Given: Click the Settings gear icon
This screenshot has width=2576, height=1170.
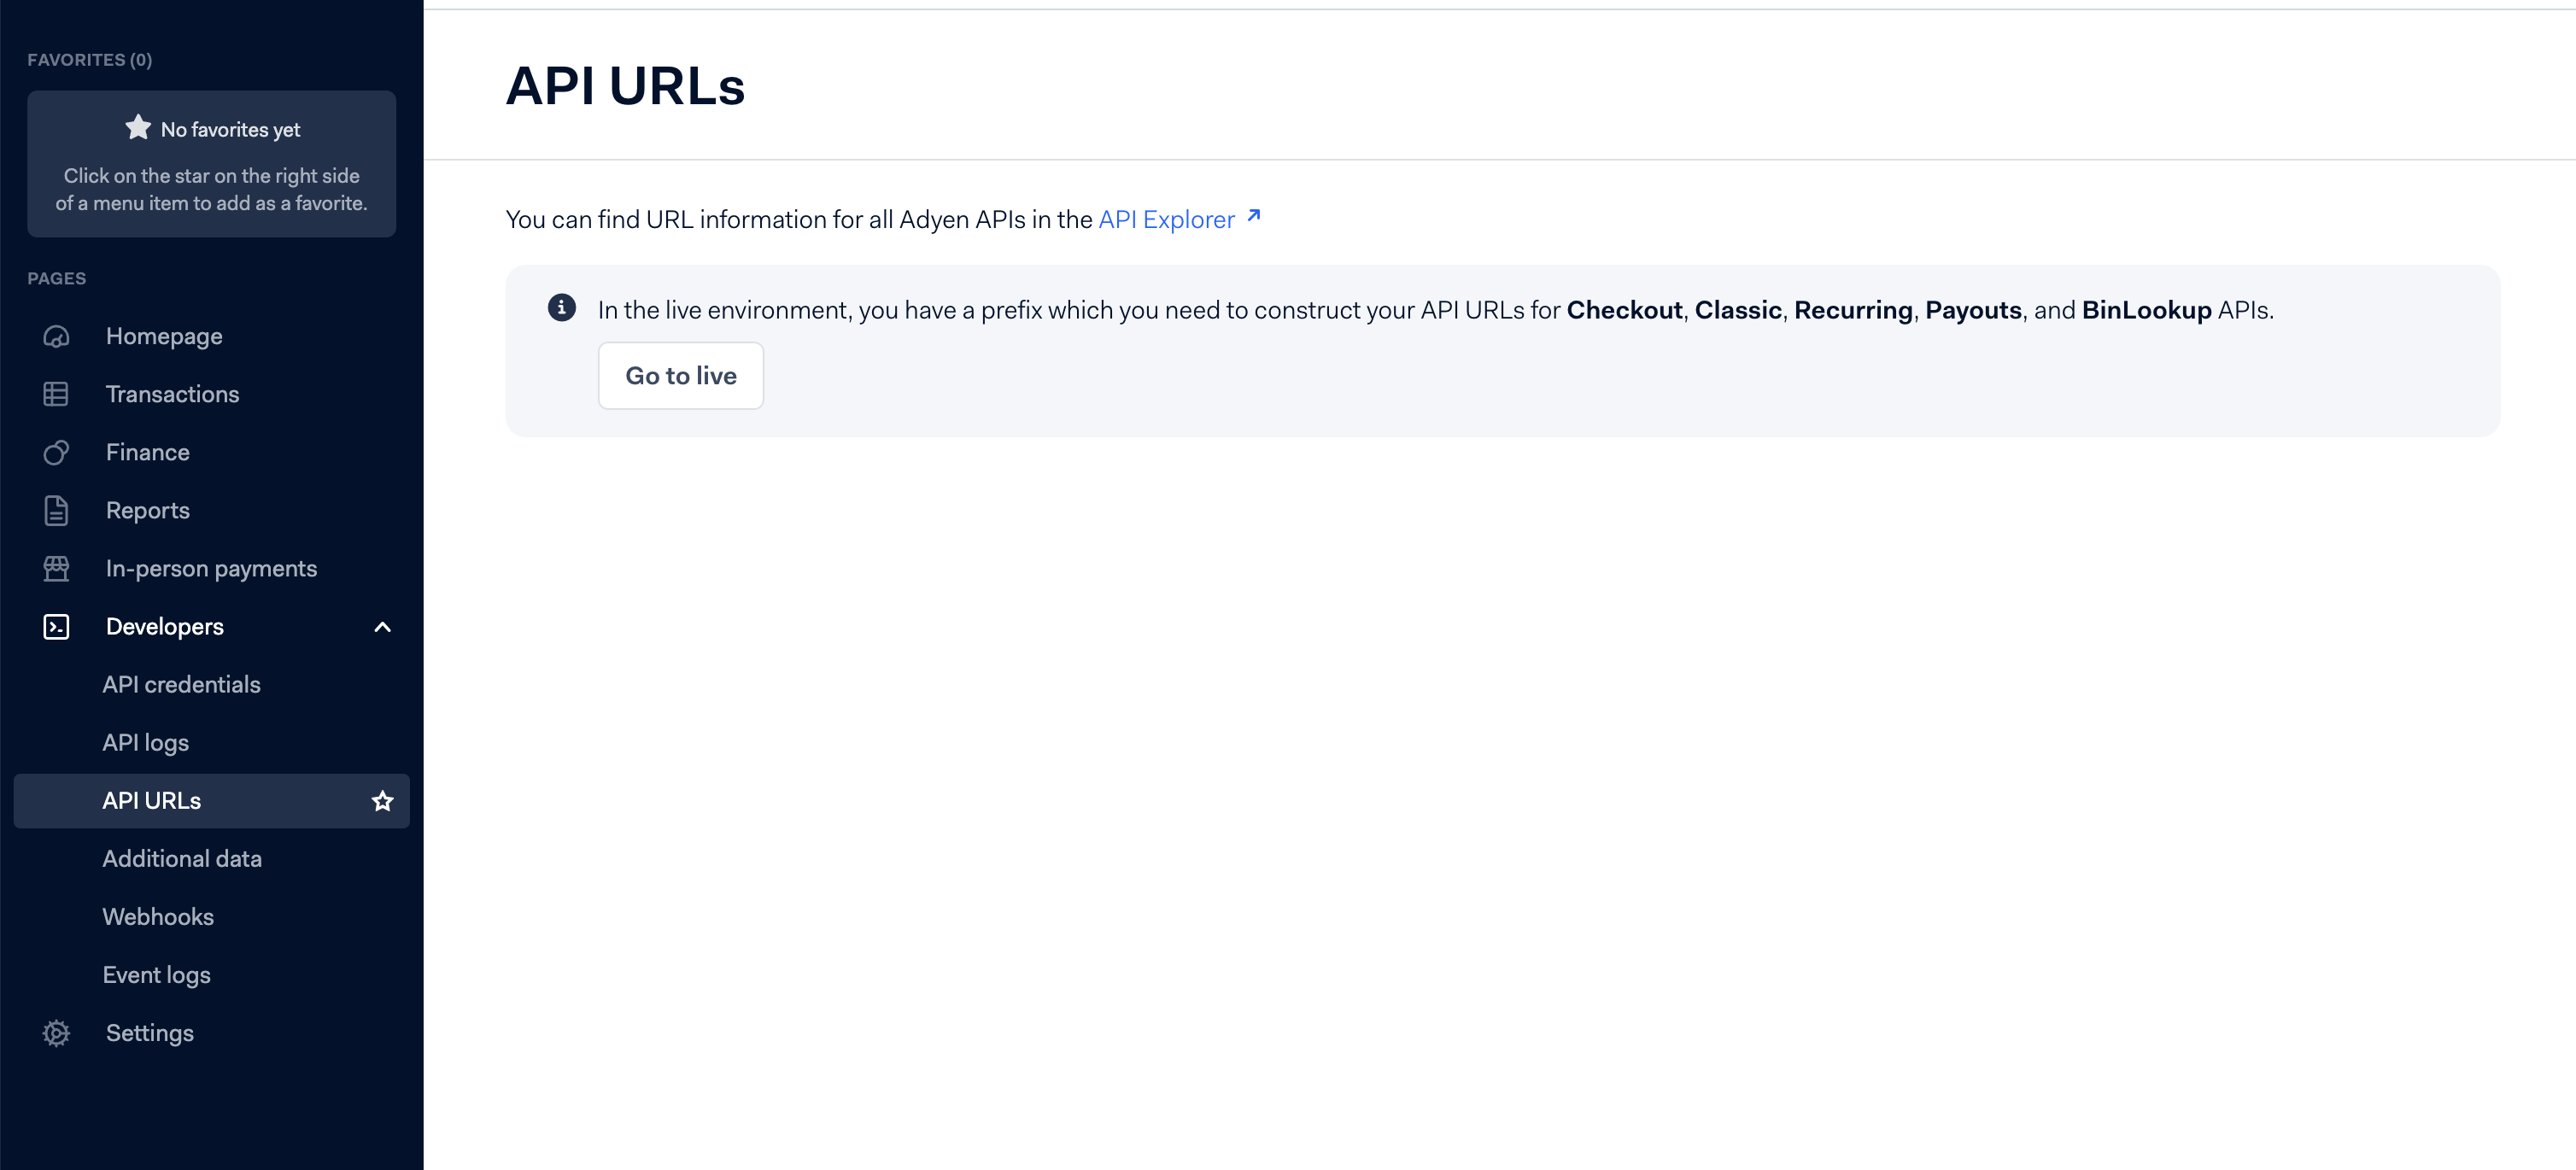Looking at the screenshot, I should (56, 1033).
